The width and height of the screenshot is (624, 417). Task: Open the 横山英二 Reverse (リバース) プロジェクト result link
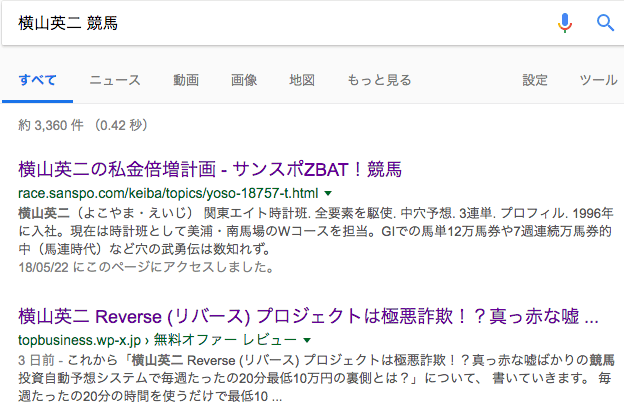[308, 317]
